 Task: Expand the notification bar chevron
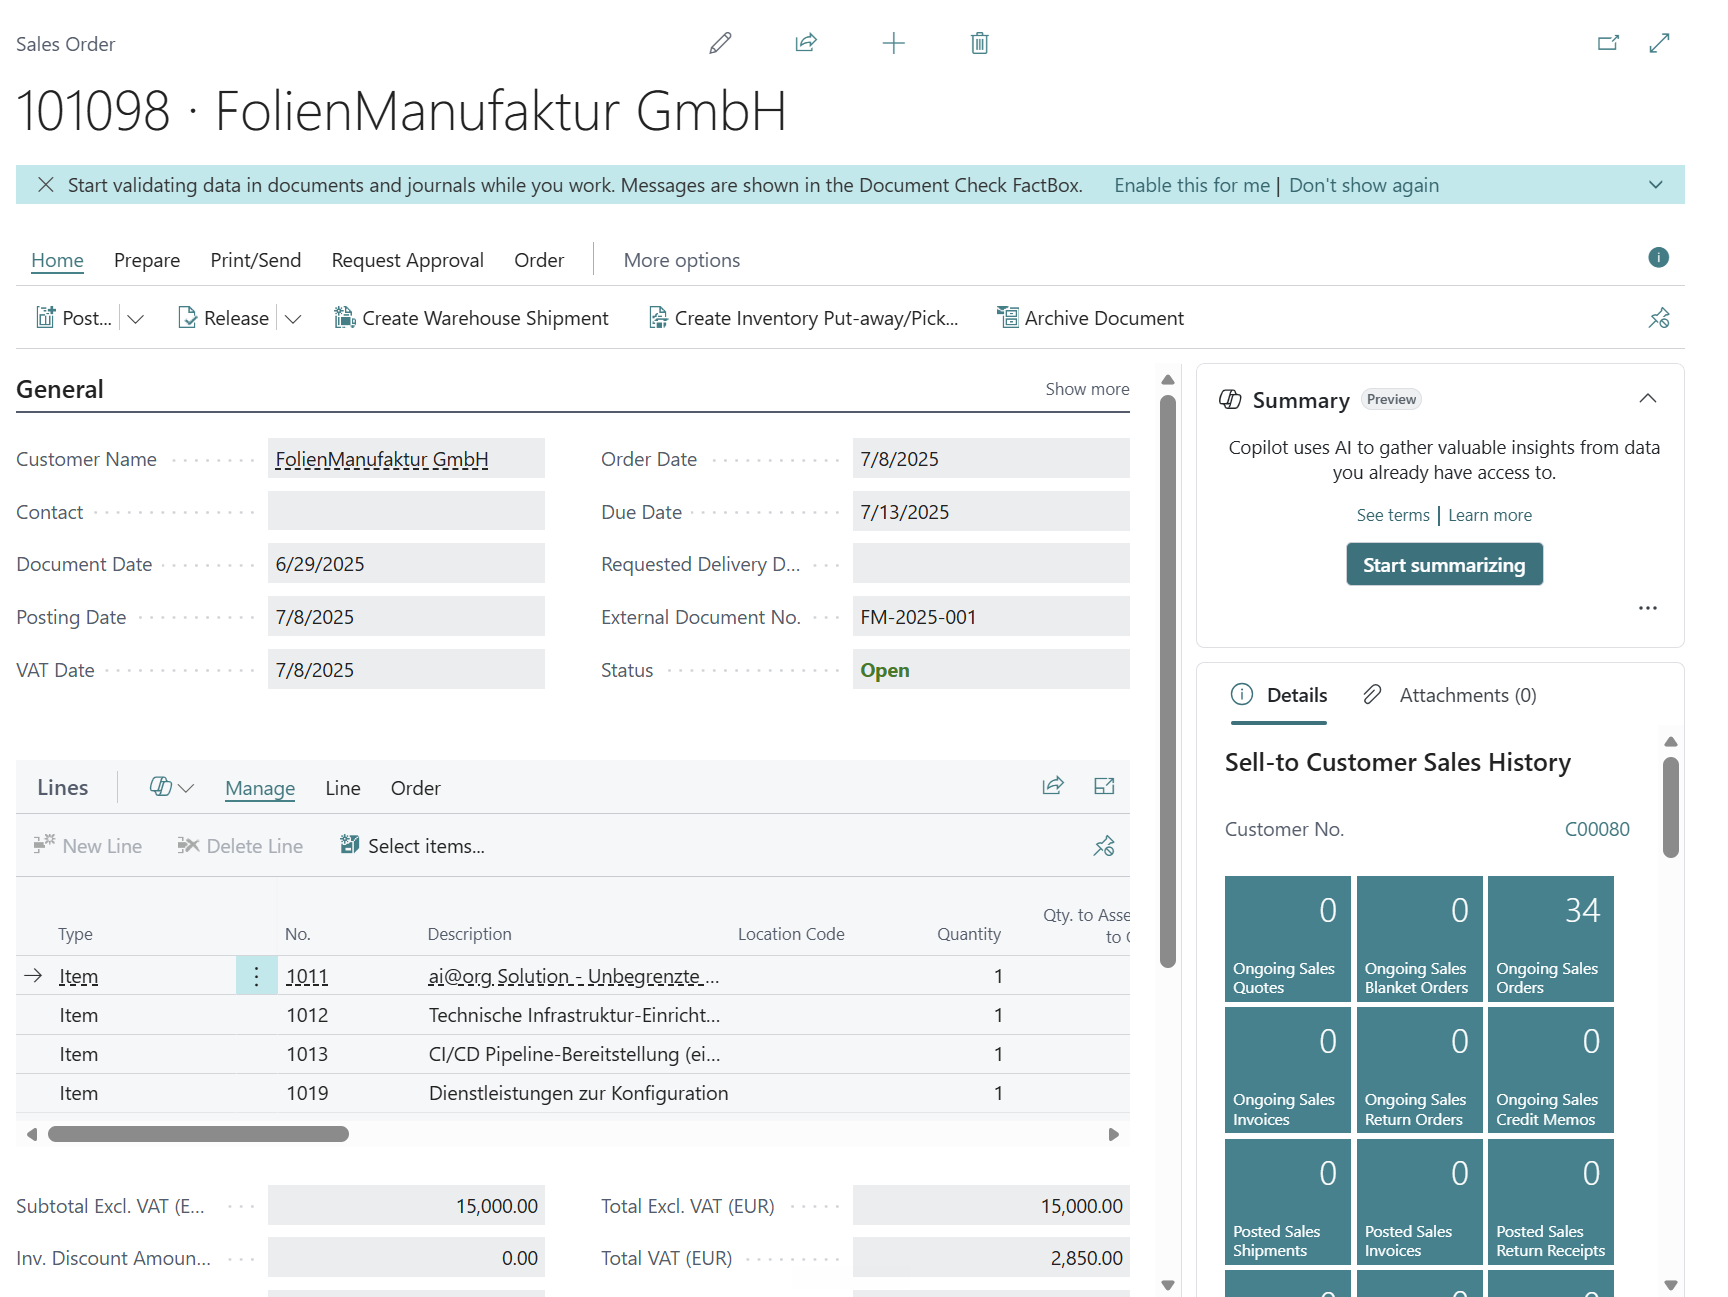pyautogui.click(x=1656, y=185)
